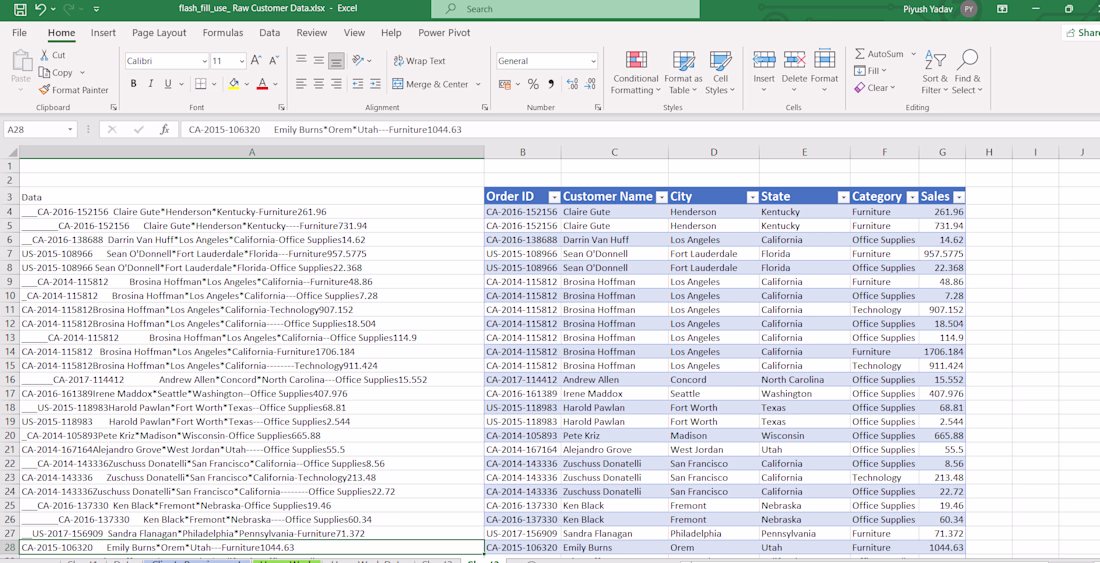
Task: Open the Power Pivot tab
Action: [x=444, y=33]
